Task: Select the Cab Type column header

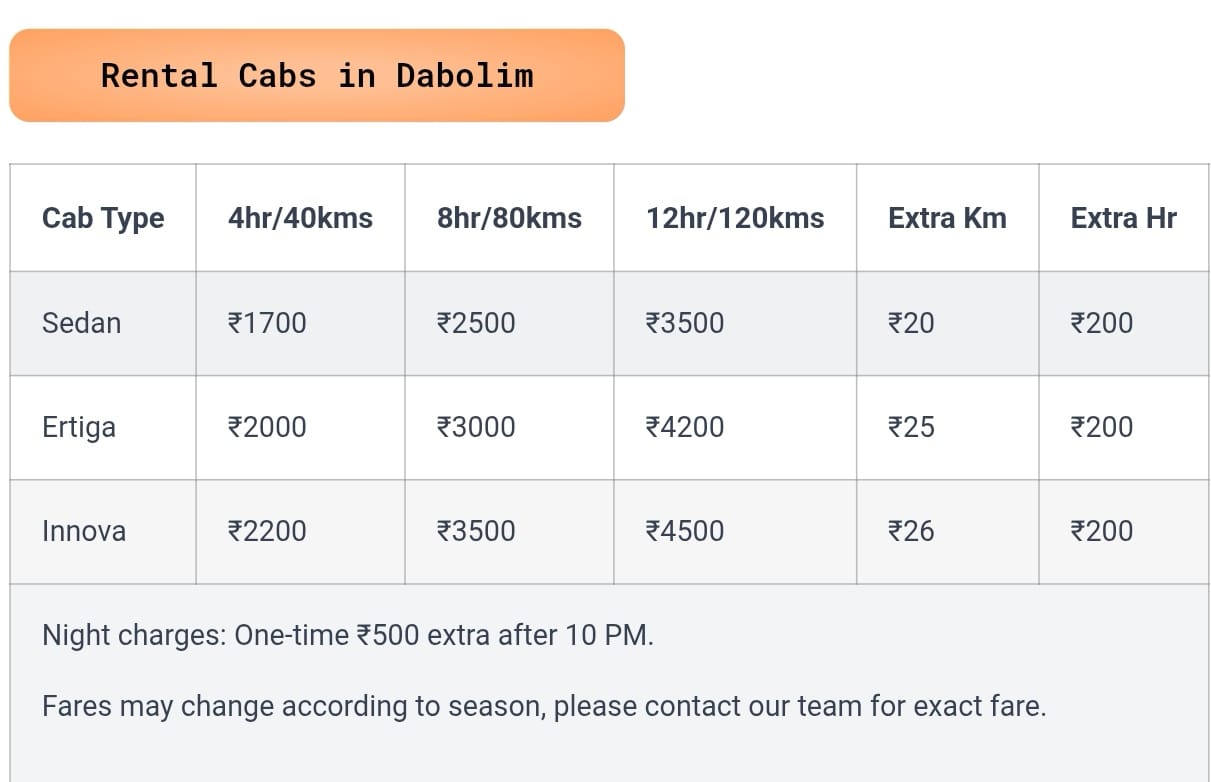Action: pyautogui.click(x=103, y=218)
